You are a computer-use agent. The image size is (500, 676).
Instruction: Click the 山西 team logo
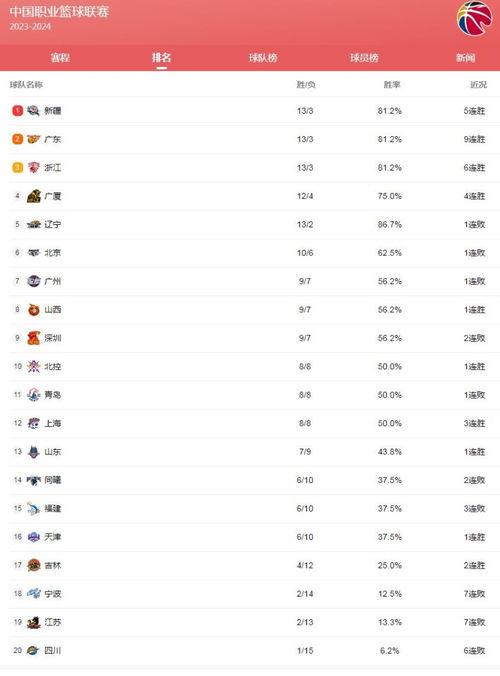(x=34, y=310)
